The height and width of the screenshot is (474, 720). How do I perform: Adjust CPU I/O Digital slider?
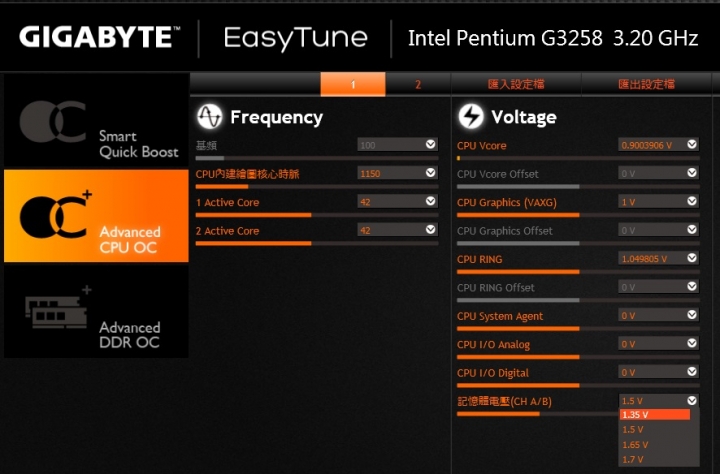578,385
